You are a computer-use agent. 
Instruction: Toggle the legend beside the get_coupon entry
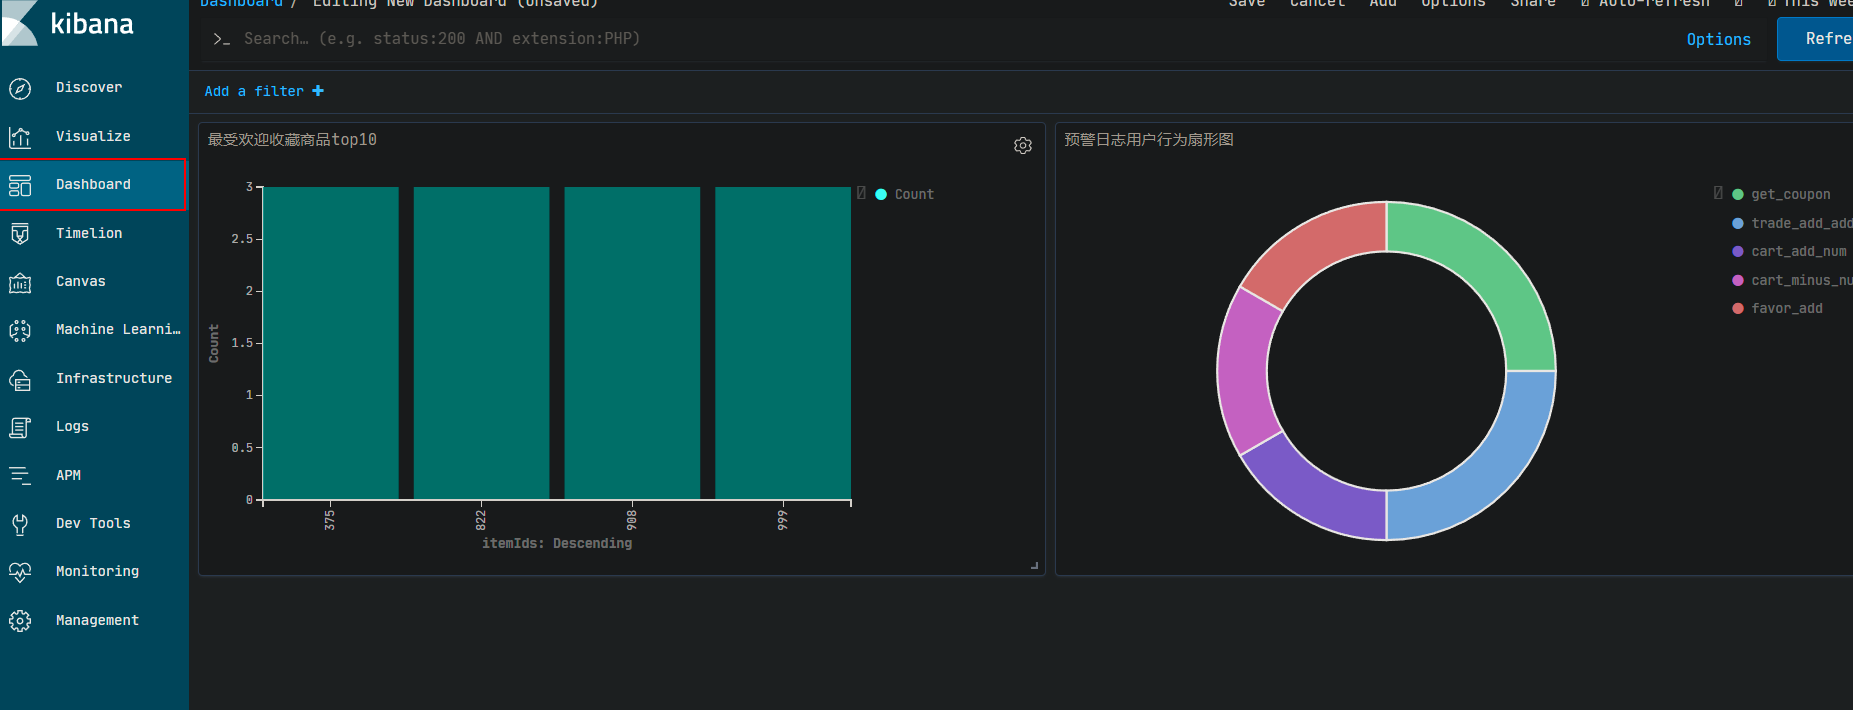[1718, 193]
